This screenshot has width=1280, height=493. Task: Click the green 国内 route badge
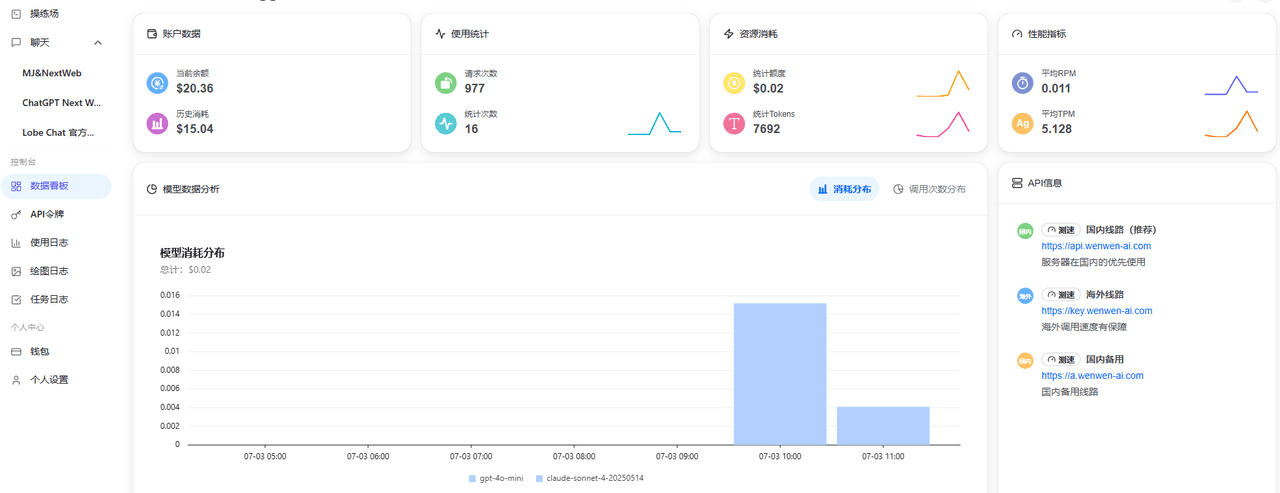(x=1025, y=231)
